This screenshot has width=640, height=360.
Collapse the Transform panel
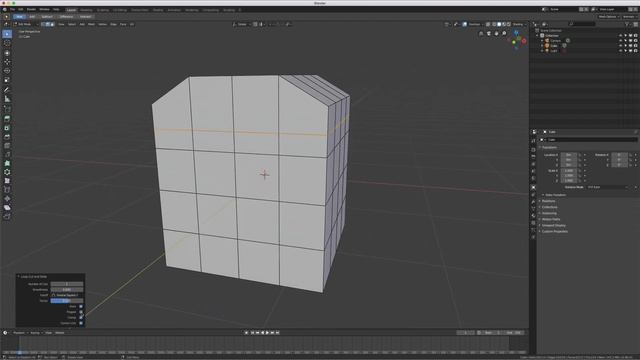pos(549,147)
